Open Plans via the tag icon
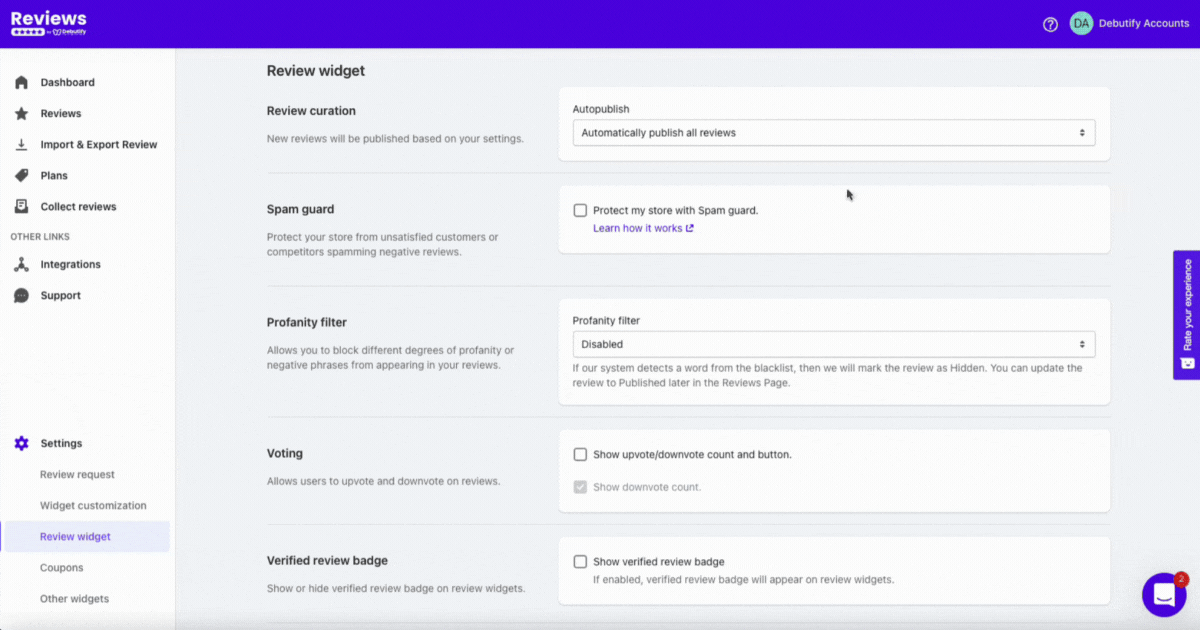 pyautogui.click(x=21, y=175)
